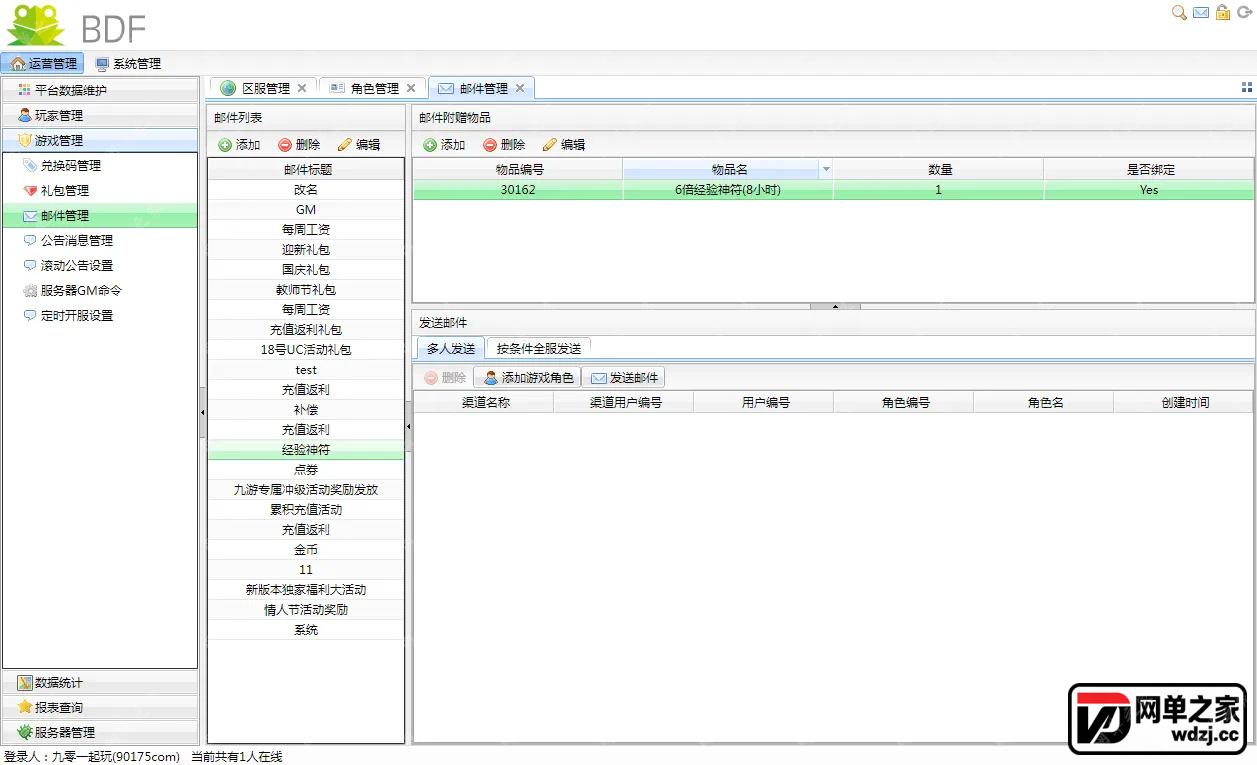
Task: Click 编辑 in the 邮件附赠物品 toolbar
Action: click(x=564, y=145)
